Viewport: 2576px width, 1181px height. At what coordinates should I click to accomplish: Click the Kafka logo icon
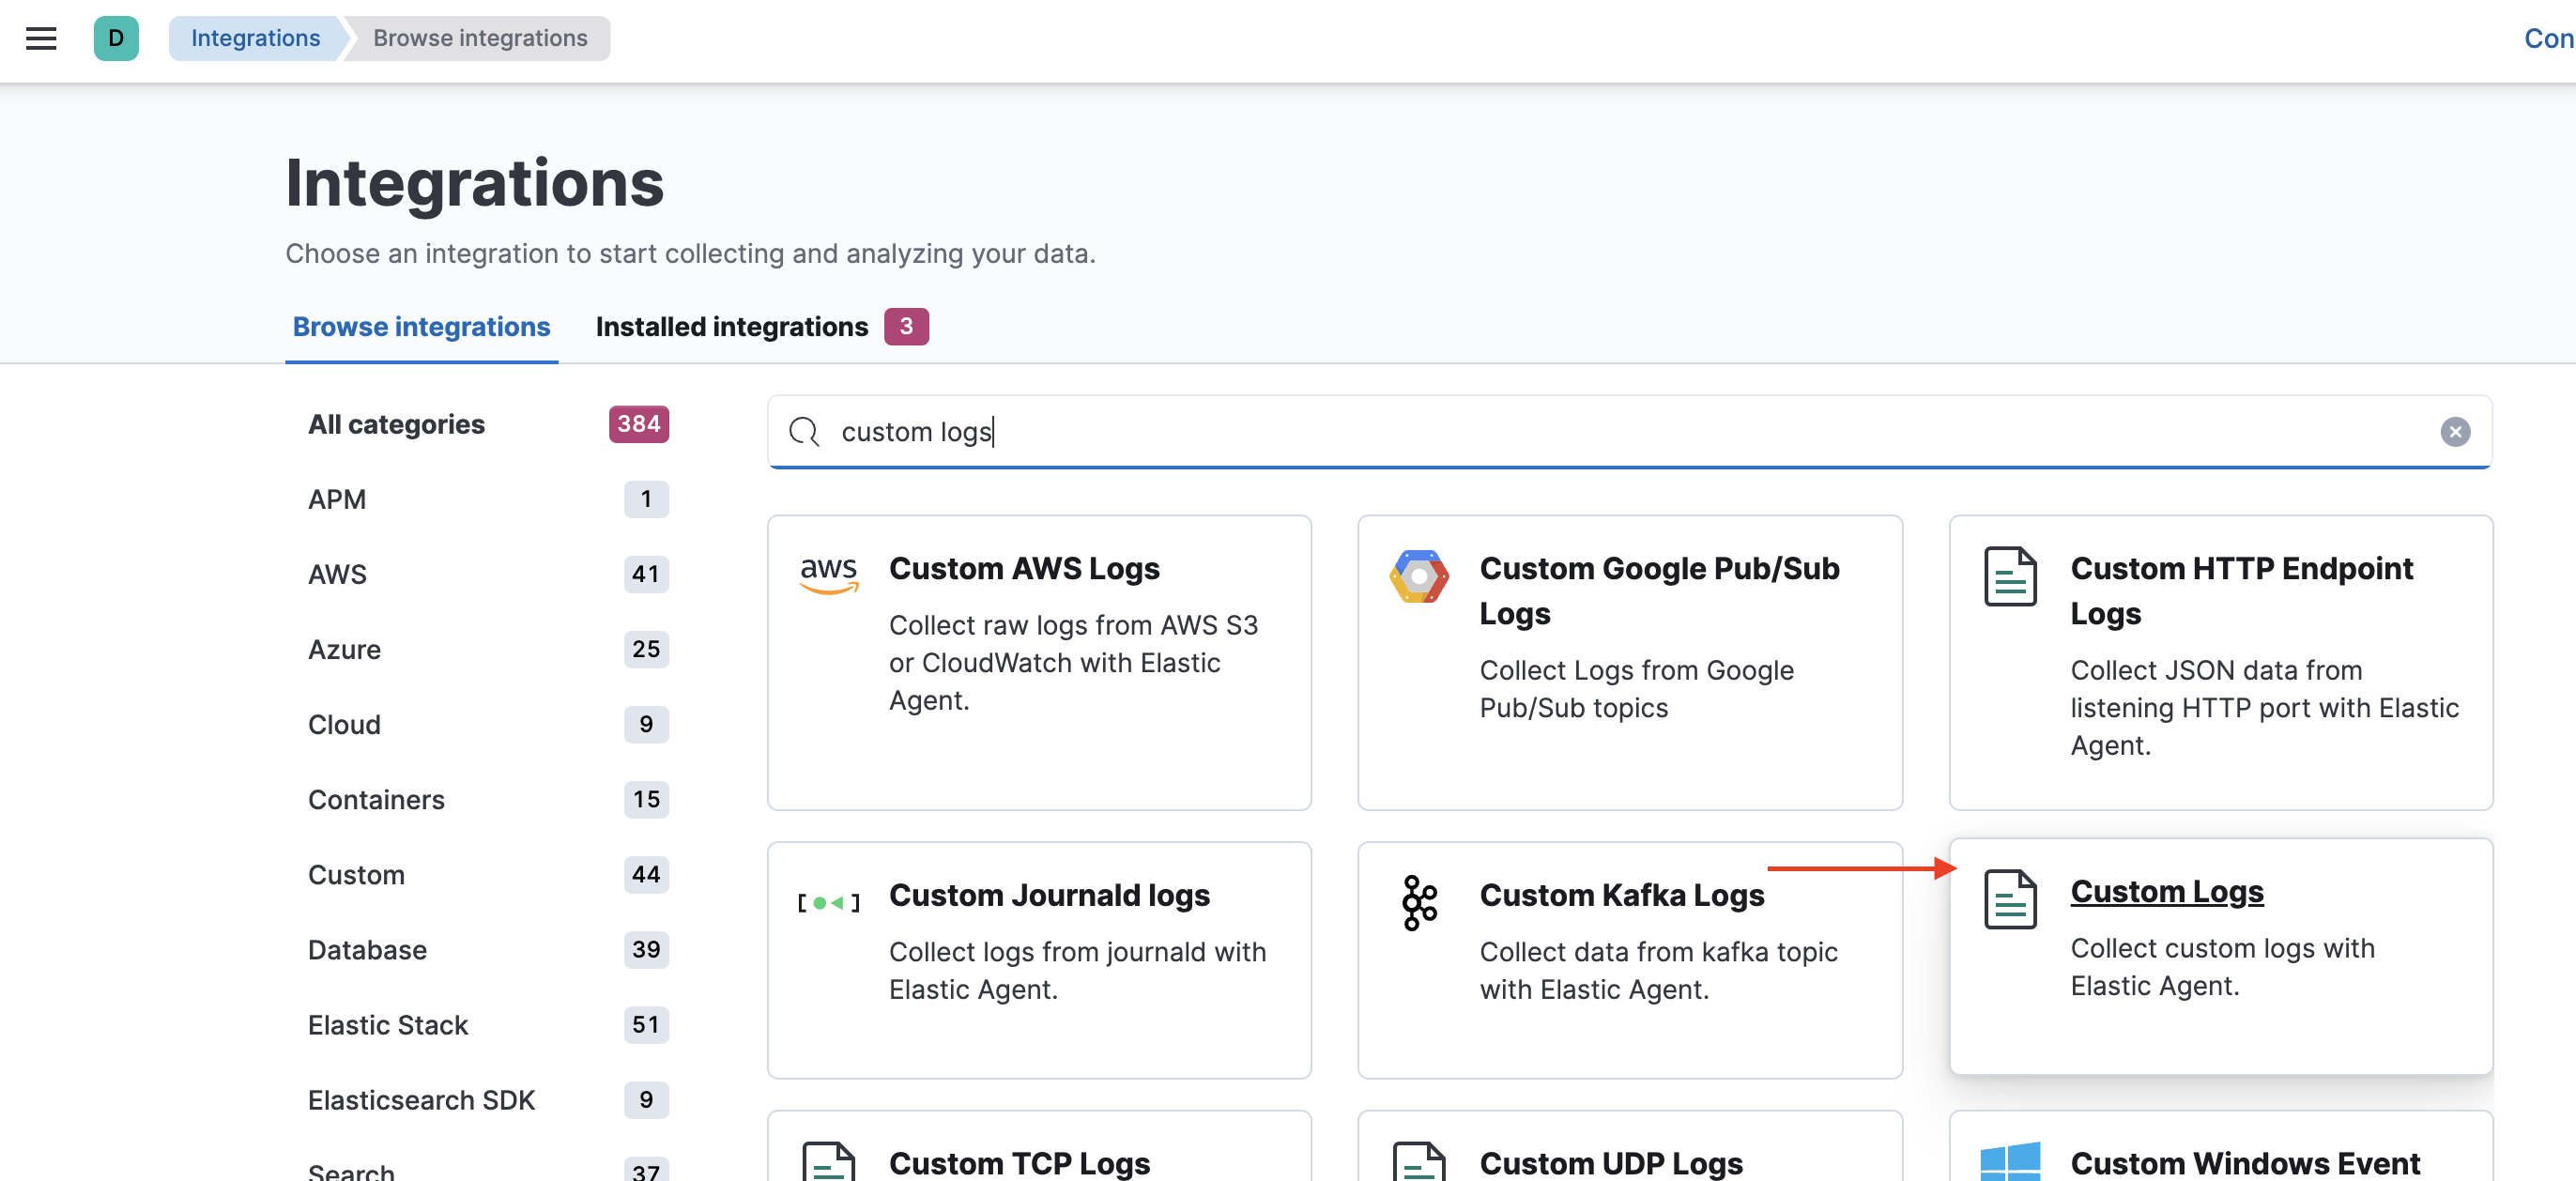tap(1418, 902)
